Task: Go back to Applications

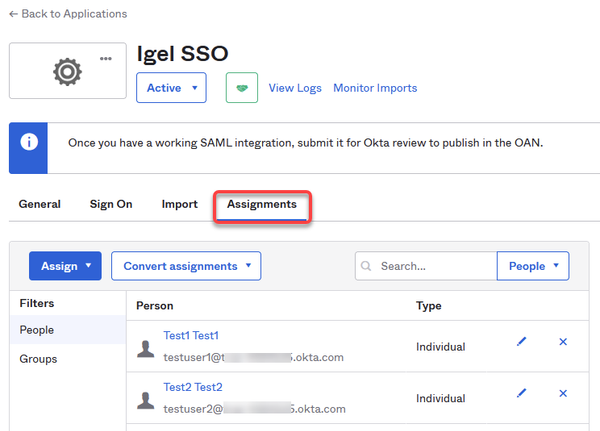Action: [x=68, y=14]
